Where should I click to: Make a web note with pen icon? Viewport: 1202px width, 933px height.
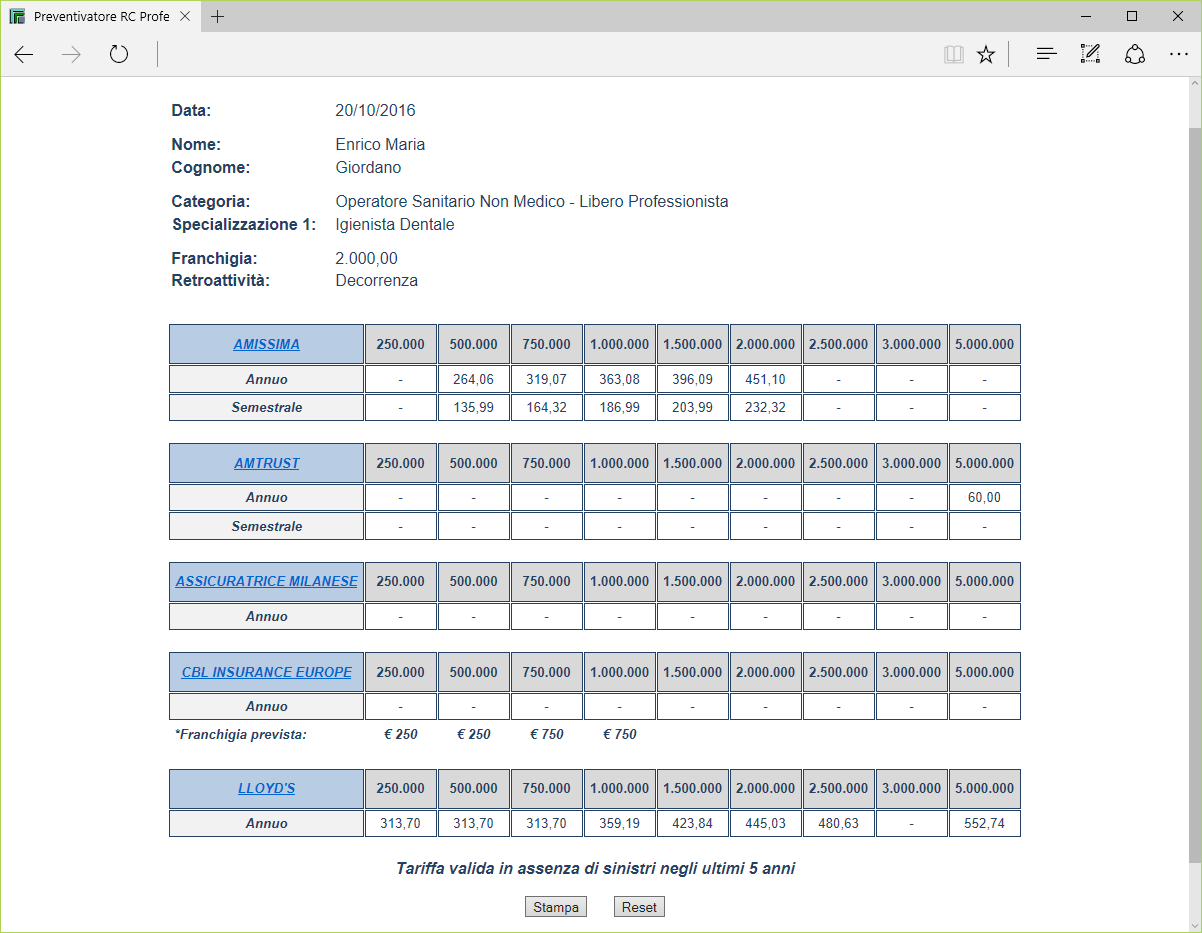[1090, 54]
